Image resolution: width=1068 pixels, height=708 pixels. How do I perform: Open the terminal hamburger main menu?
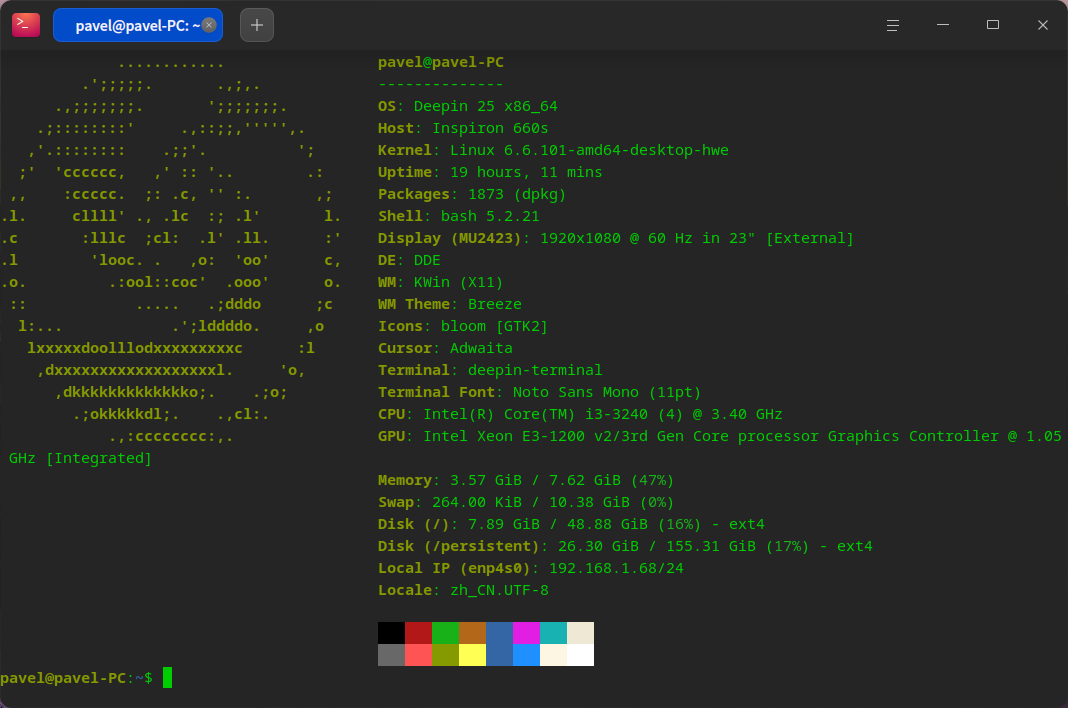coord(893,25)
